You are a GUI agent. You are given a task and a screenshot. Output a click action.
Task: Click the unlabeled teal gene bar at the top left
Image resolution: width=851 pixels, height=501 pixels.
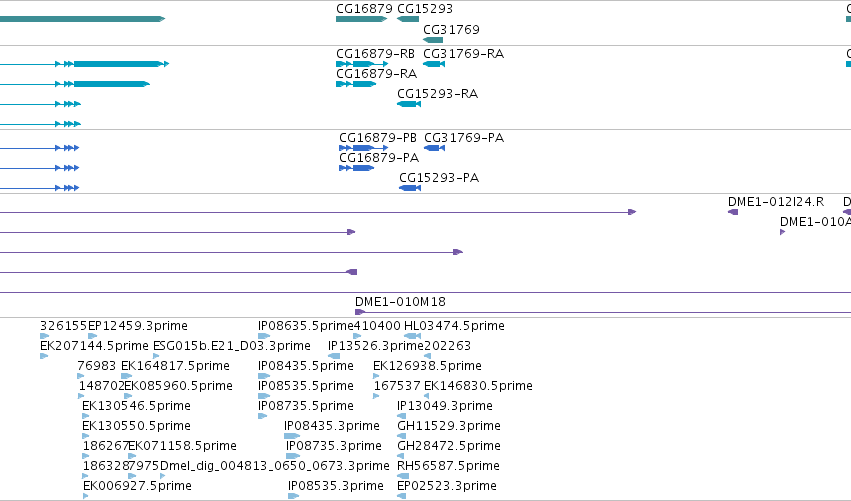pos(82,19)
